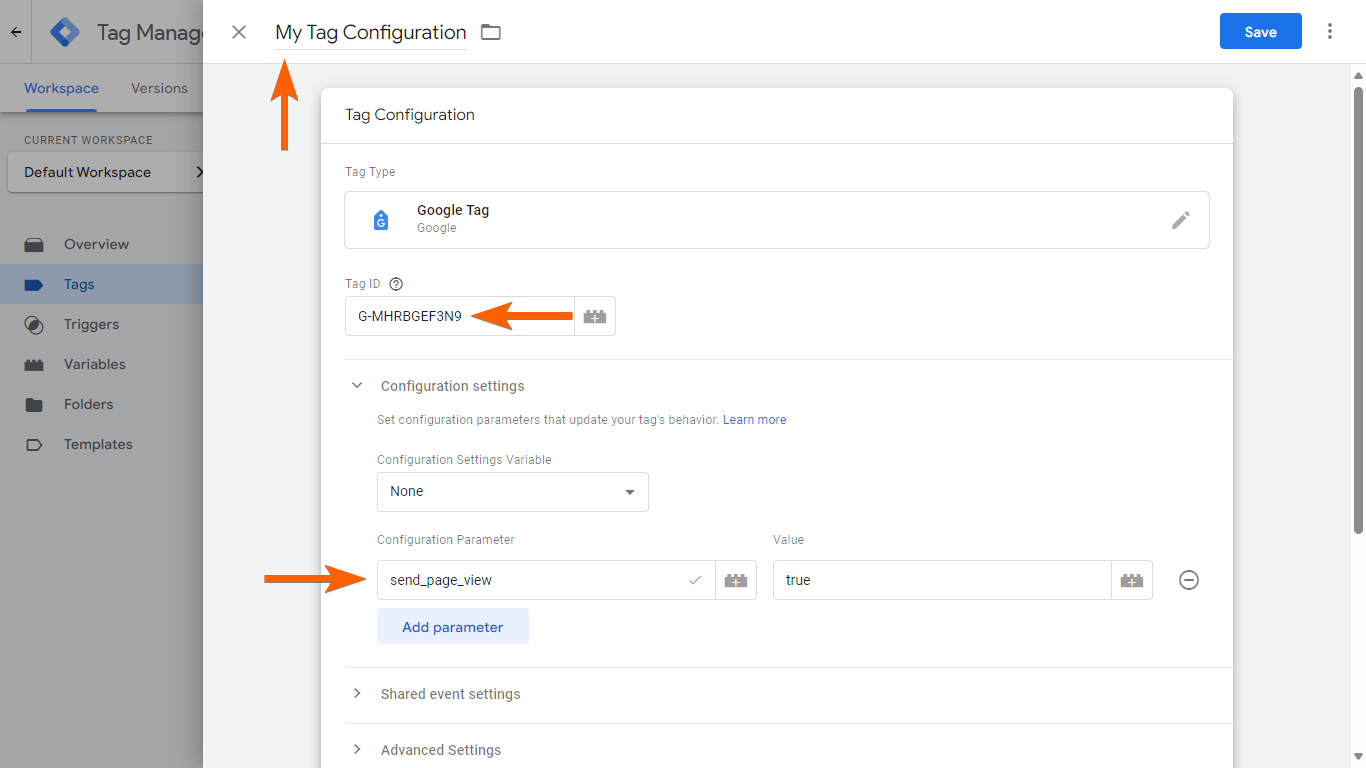Open Triggers in the sidebar
The width and height of the screenshot is (1366, 768).
coord(91,324)
